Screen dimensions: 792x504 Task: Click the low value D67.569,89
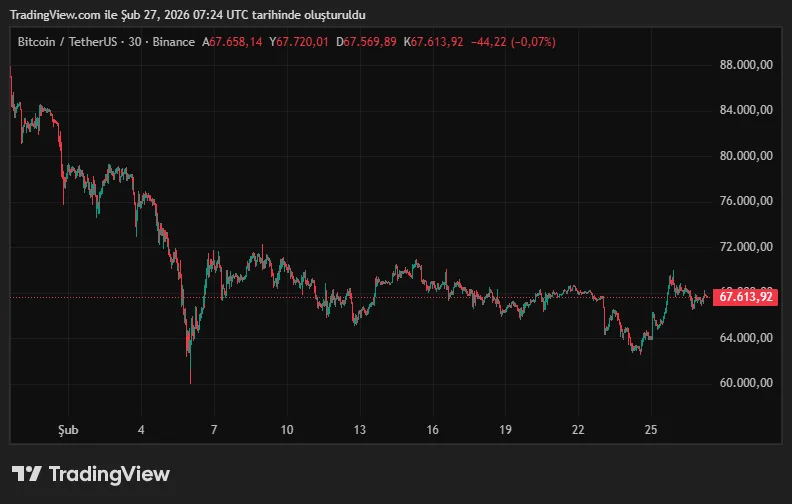[x=367, y=42]
